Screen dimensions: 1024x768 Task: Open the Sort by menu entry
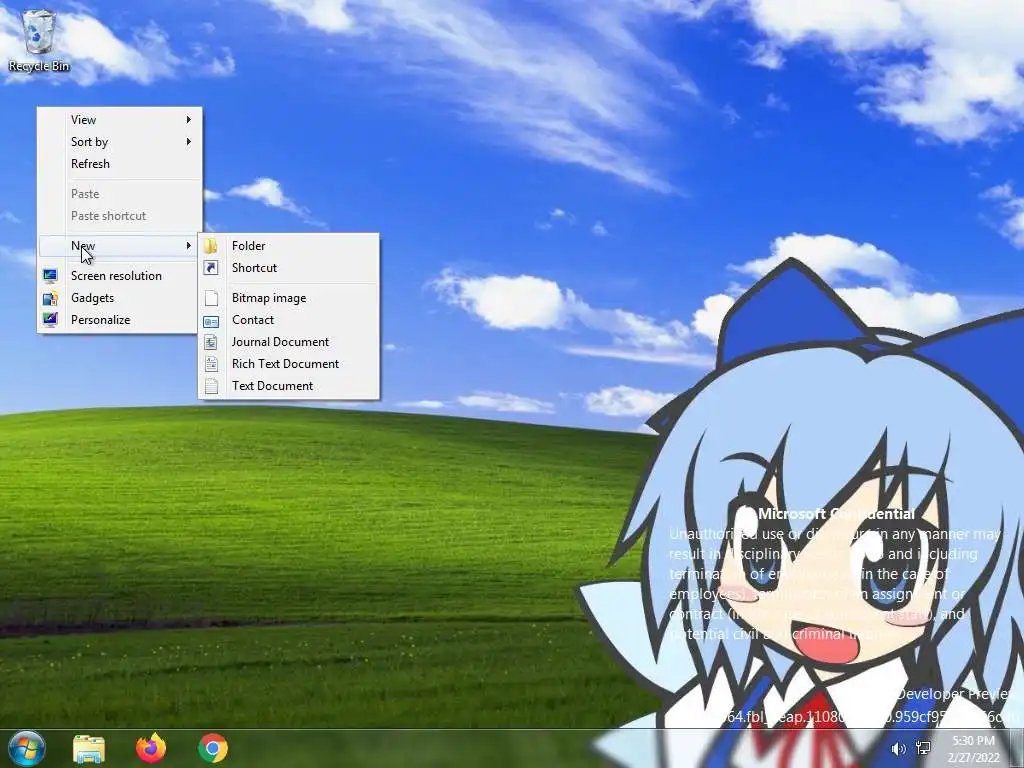(x=120, y=142)
